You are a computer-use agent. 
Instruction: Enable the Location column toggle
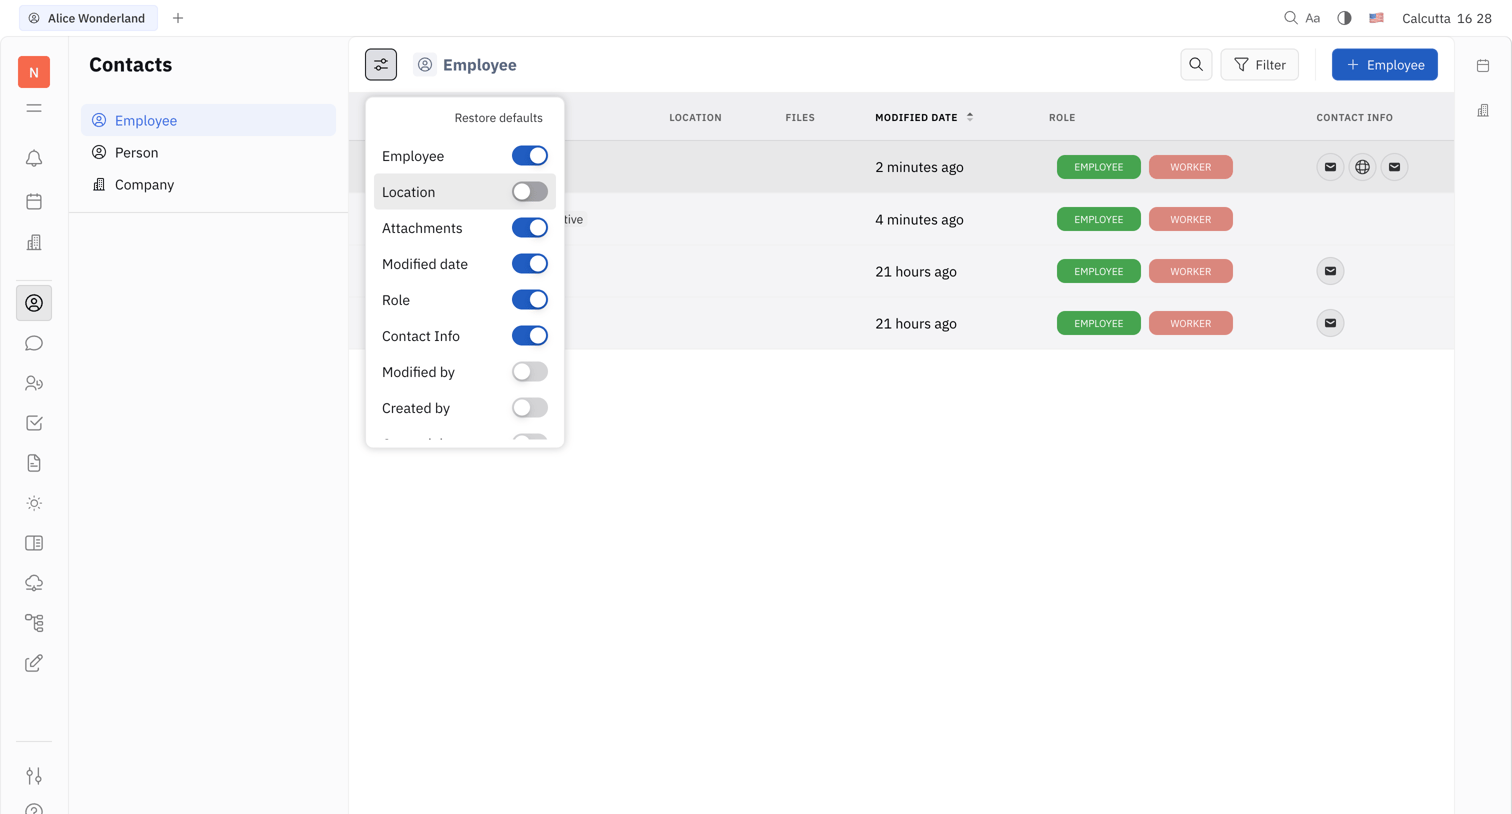click(530, 192)
